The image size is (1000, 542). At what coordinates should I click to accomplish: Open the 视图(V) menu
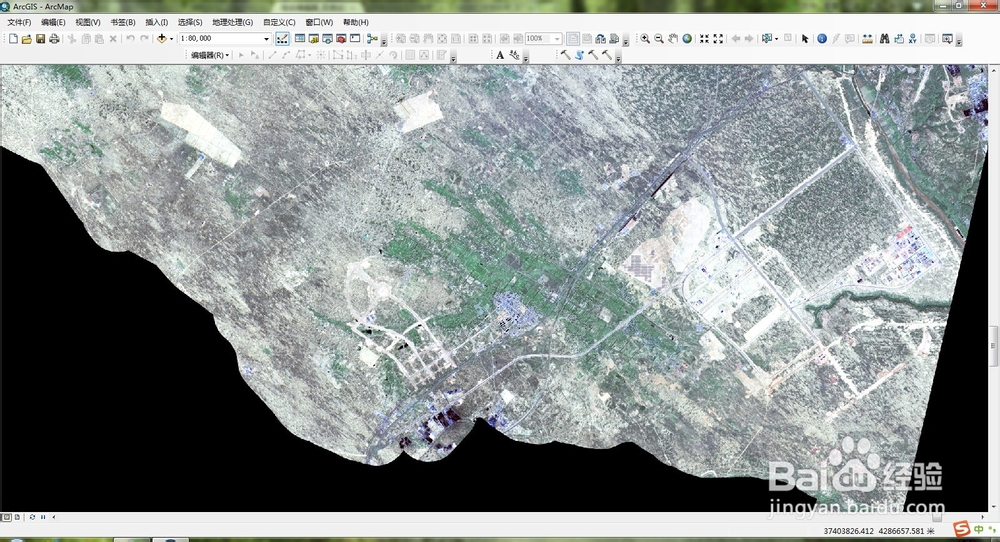coord(88,22)
